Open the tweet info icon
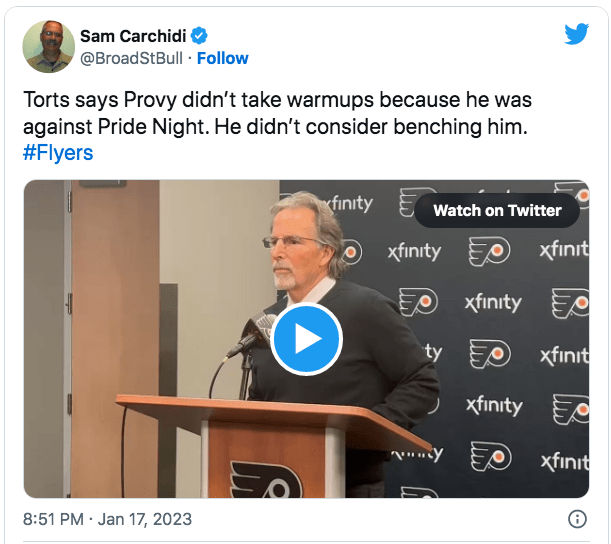611x544 pixels. [x=576, y=519]
